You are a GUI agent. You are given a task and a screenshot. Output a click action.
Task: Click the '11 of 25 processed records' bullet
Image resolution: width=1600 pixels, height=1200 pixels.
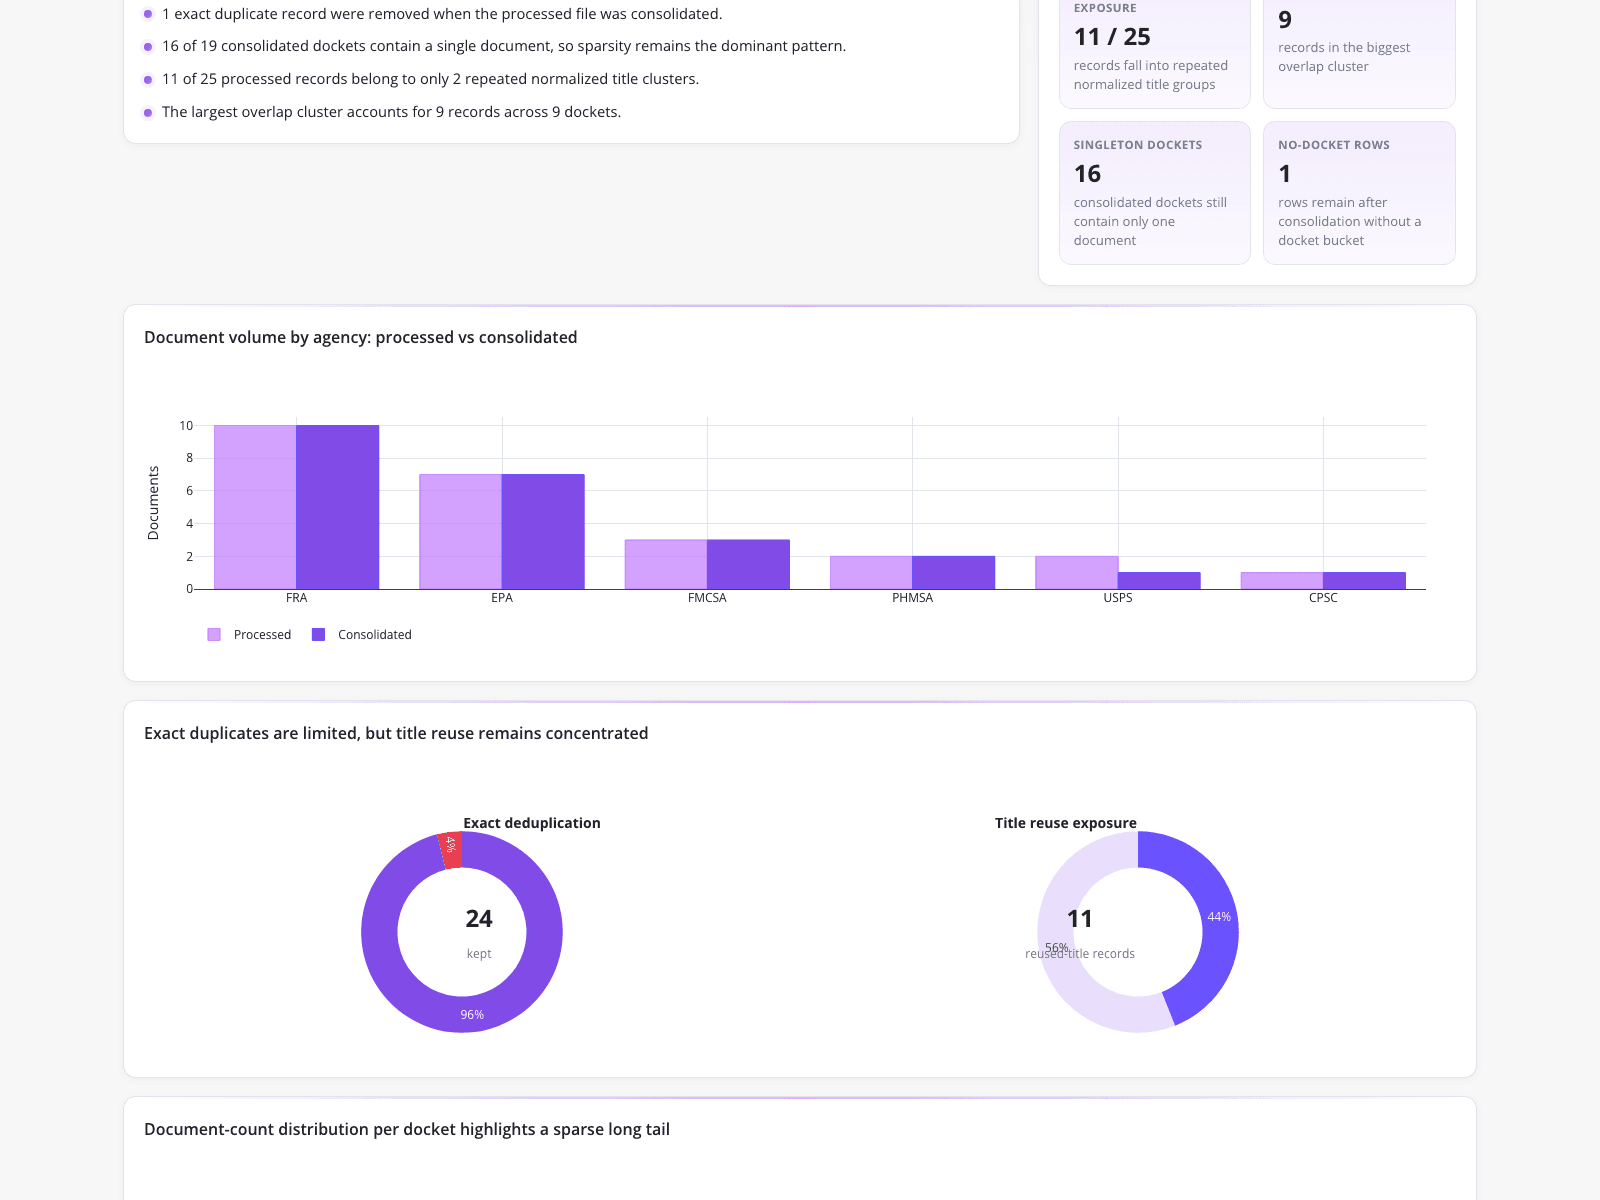(x=431, y=79)
